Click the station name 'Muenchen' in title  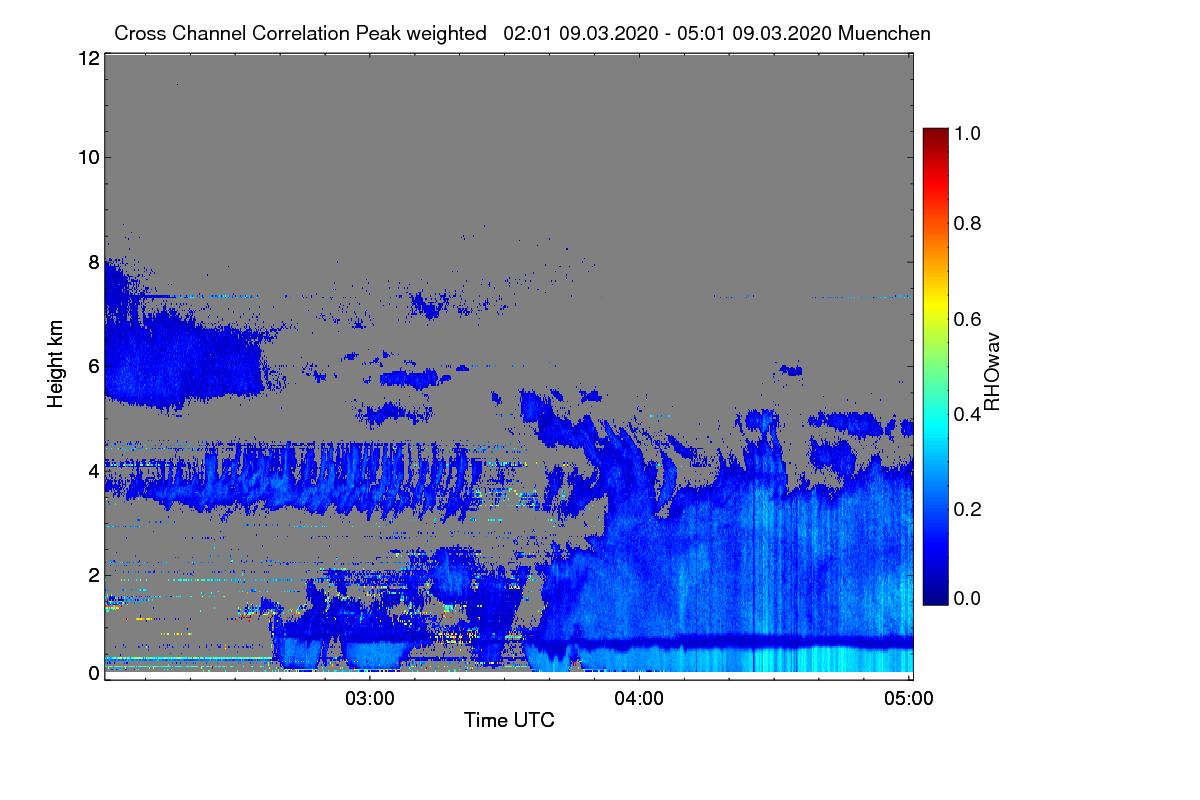point(885,33)
